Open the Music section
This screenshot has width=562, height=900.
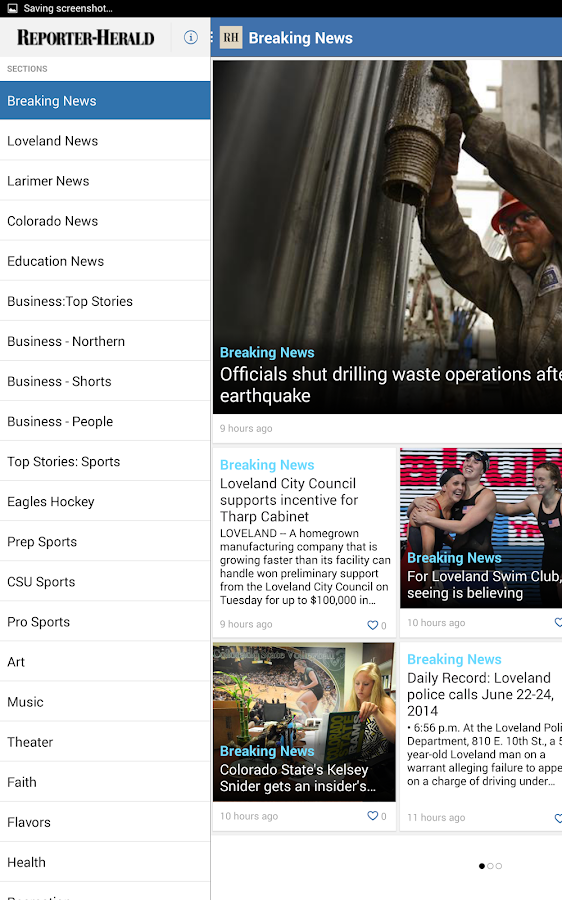[x=105, y=702]
